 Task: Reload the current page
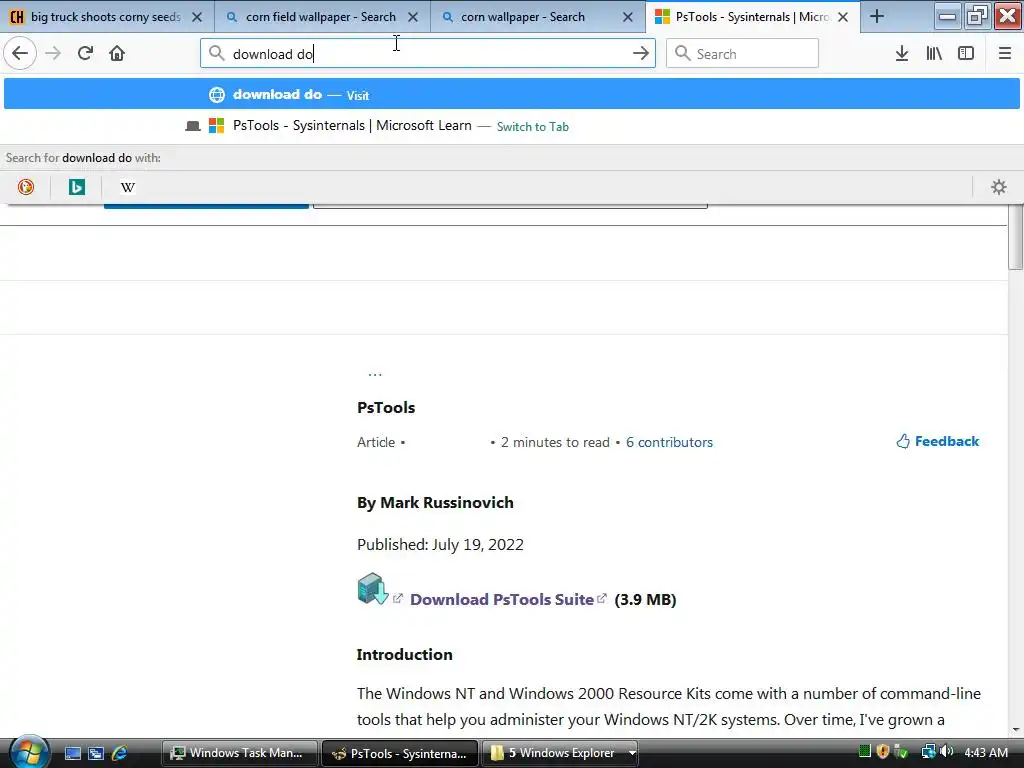[85, 54]
